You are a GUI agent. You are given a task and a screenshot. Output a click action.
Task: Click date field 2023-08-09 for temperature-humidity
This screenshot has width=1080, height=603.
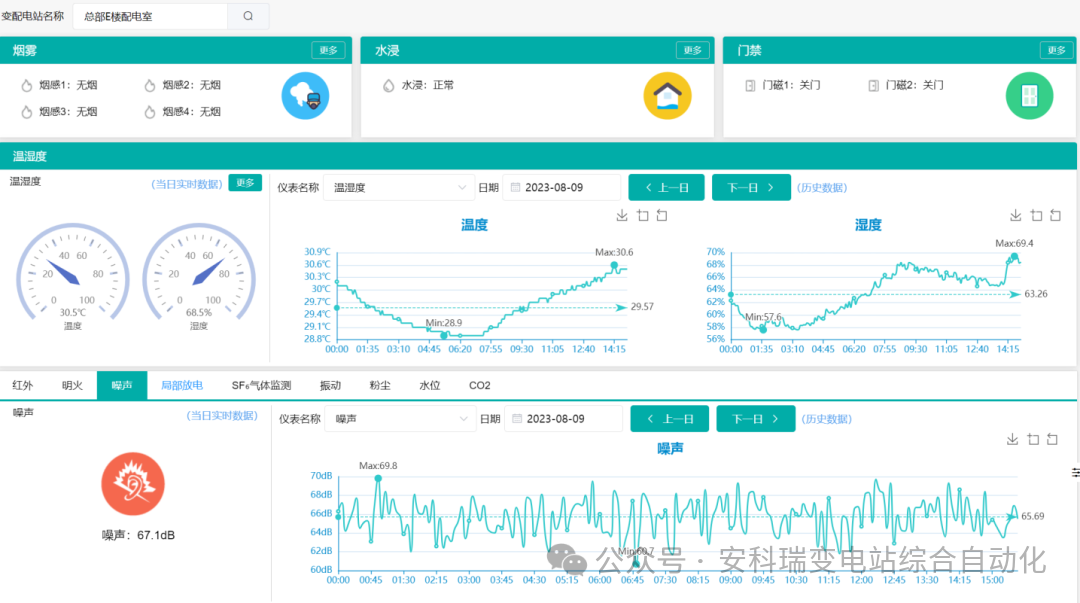(562, 187)
